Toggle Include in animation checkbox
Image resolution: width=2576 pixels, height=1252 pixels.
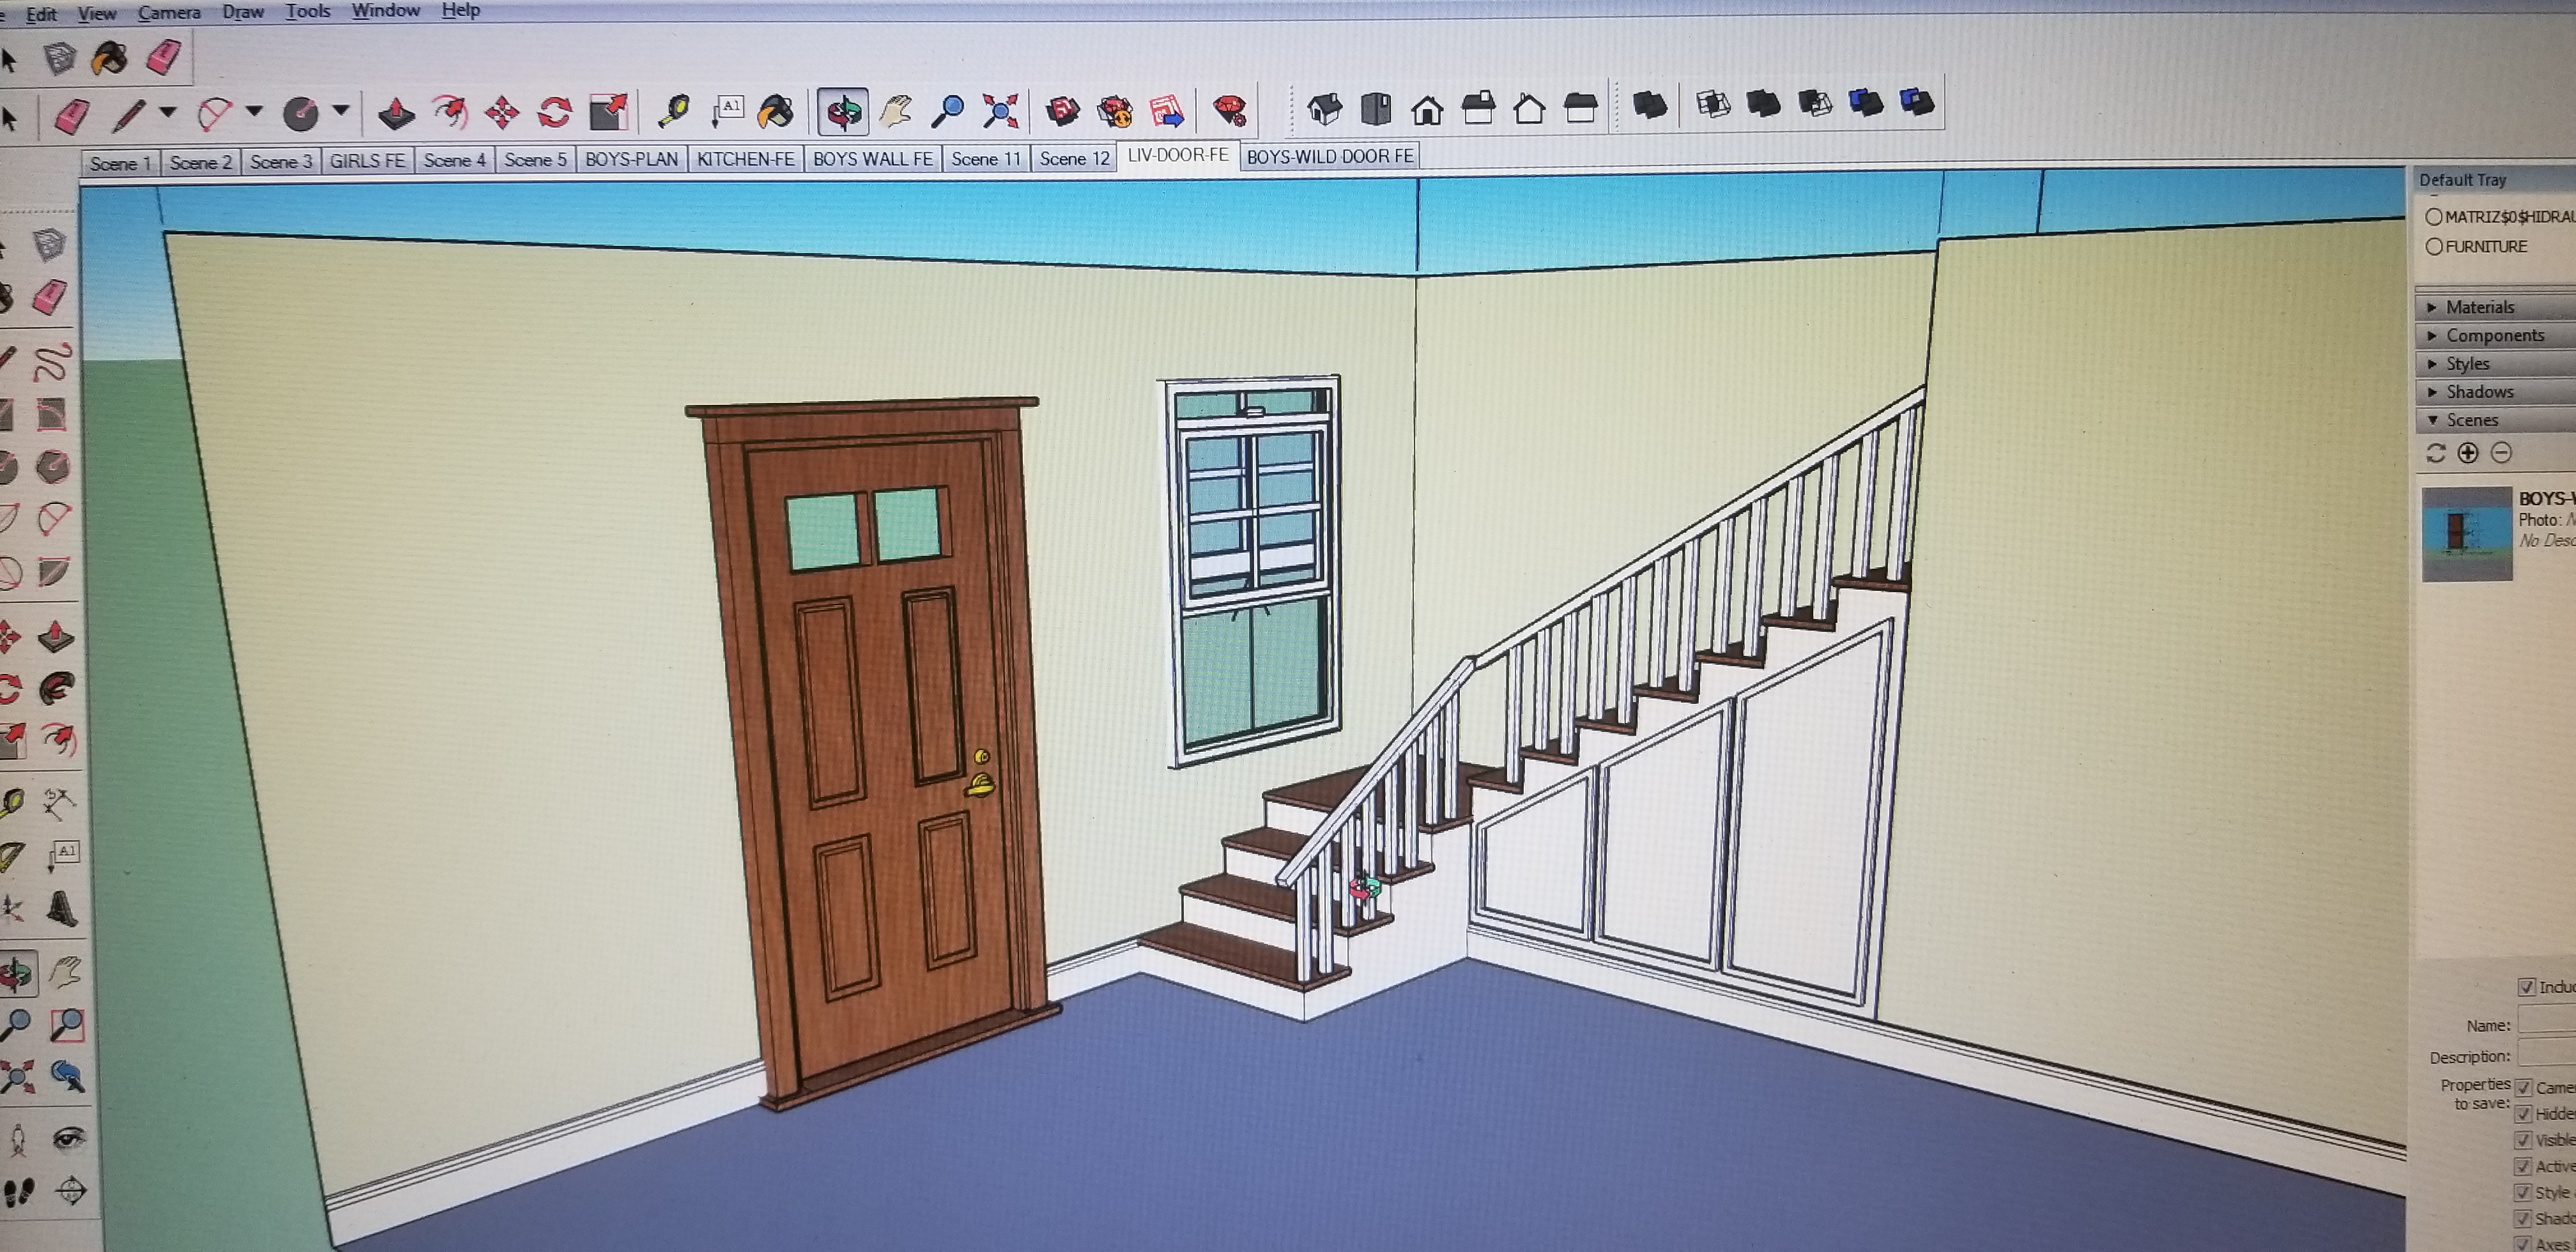pos(2527,987)
